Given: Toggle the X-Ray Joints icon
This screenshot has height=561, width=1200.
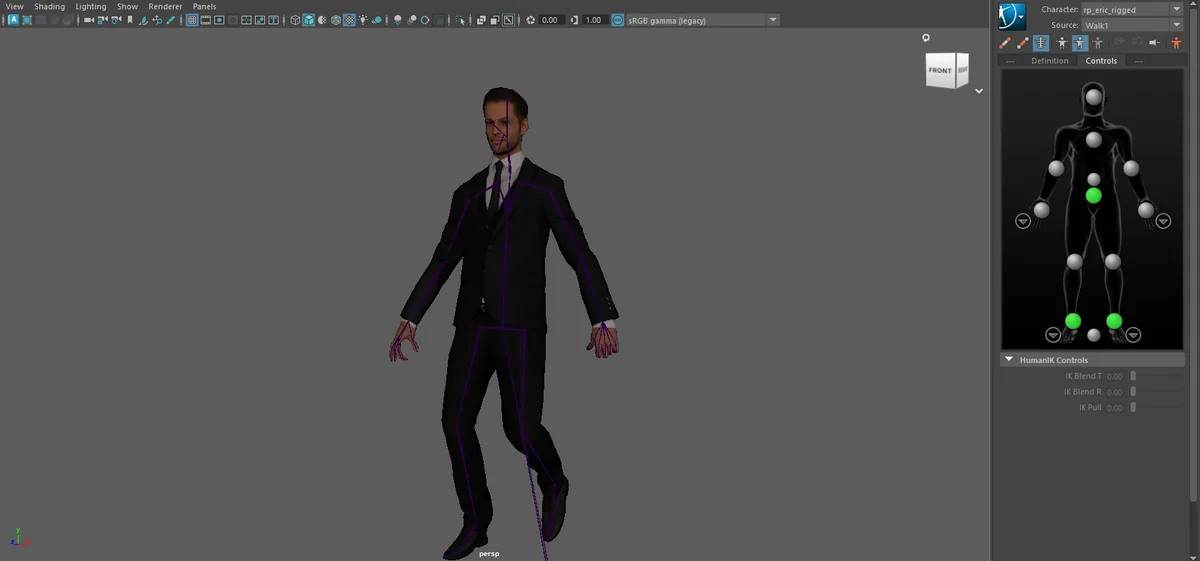Looking at the screenshot, I should pyautogui.click(x=508, y=20).
